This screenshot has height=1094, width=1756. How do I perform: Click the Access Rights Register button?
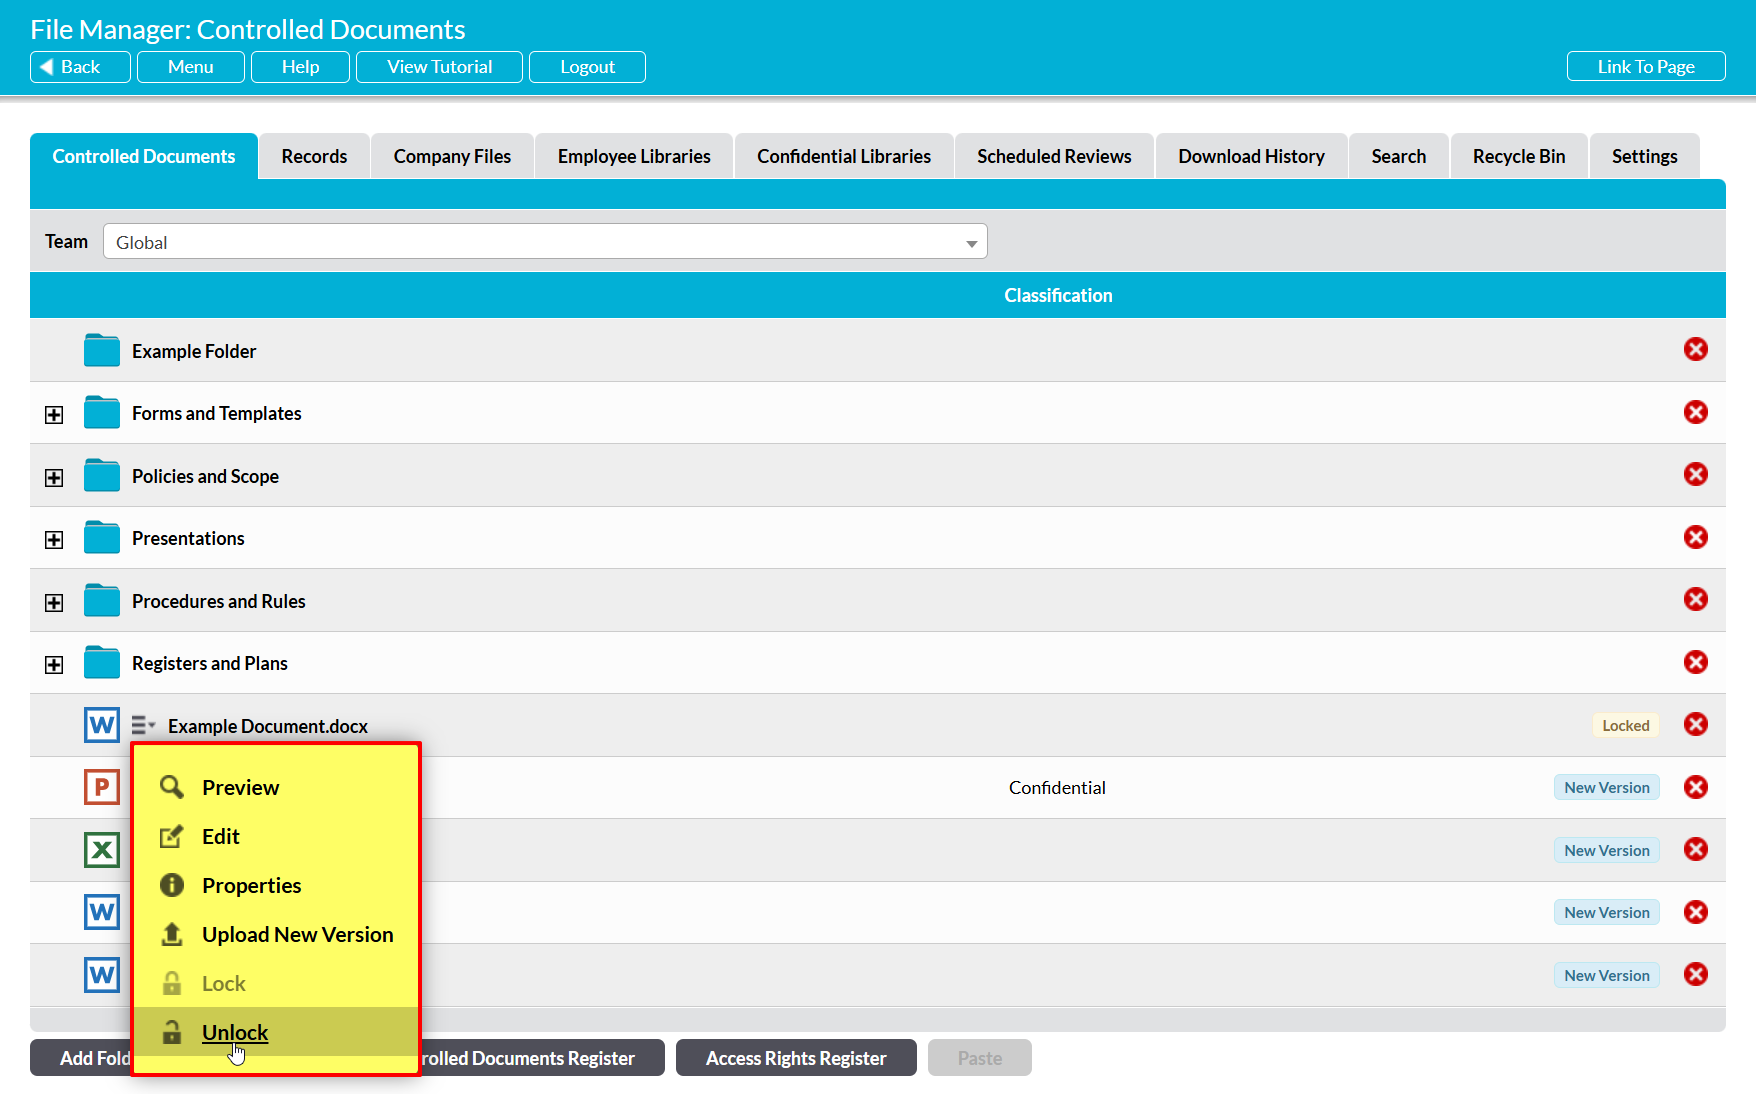click(796, 1058)
